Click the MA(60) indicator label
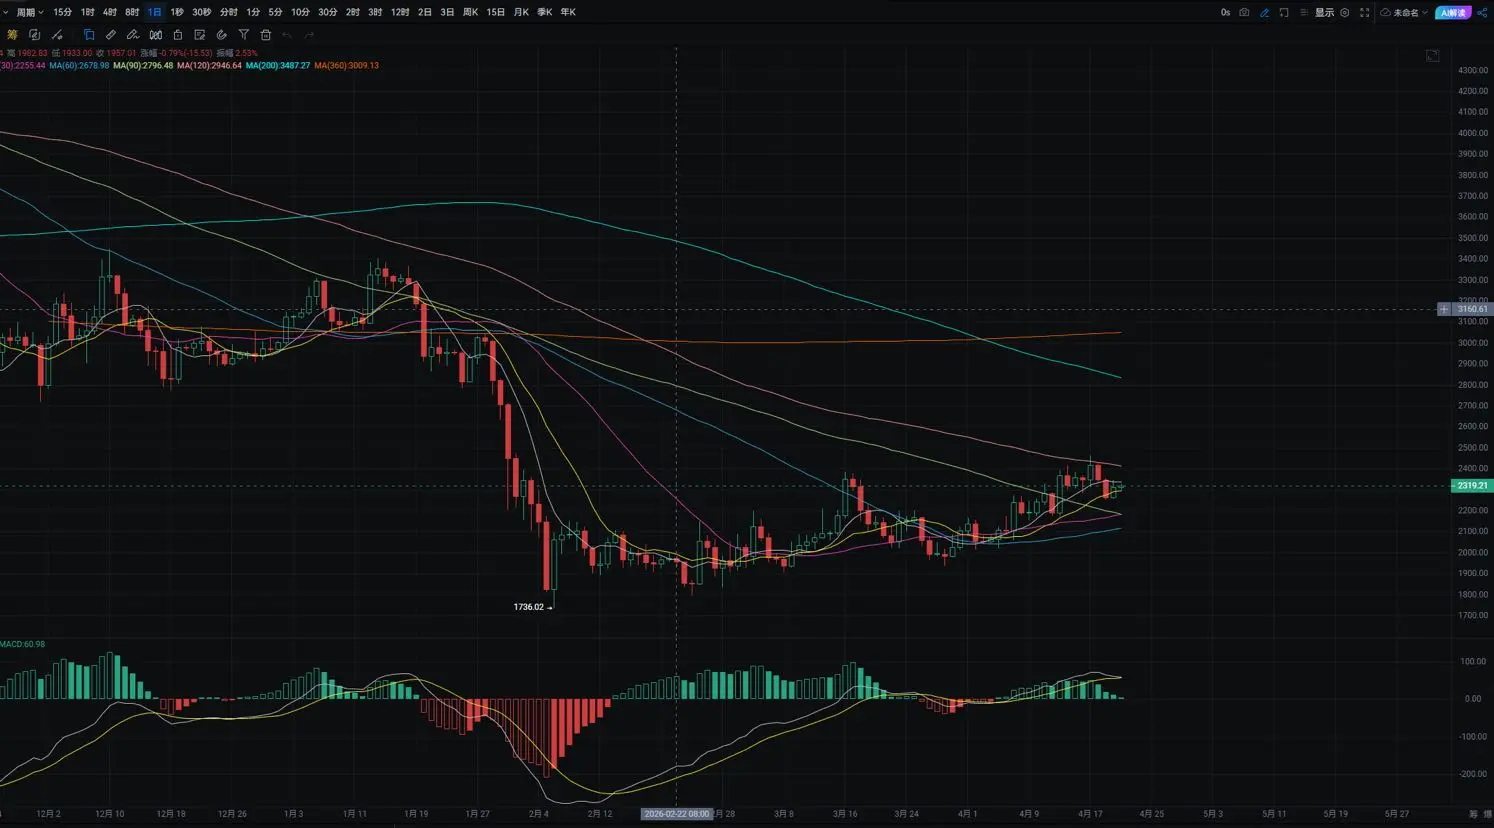The width and height of the screenshot is (1494, 828). coord(79,66)
